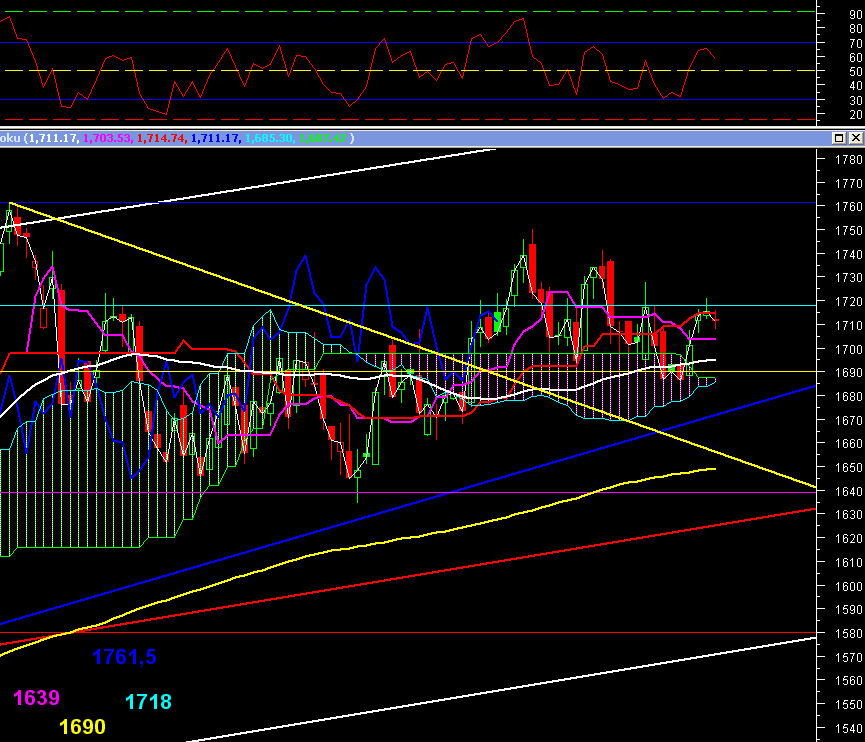Click the red value 1,714.74 in the header

(161, 138)
